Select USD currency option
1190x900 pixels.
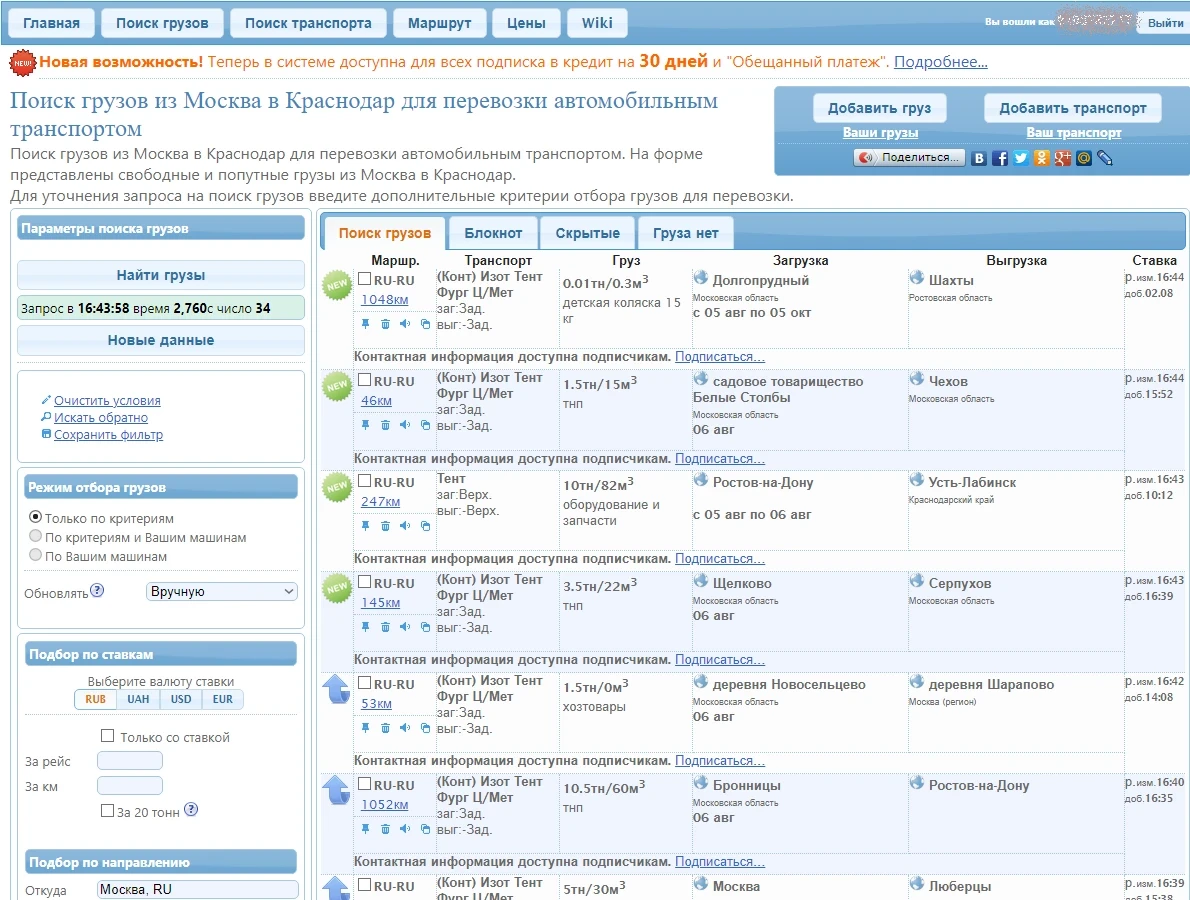click(x=181, y=699)
